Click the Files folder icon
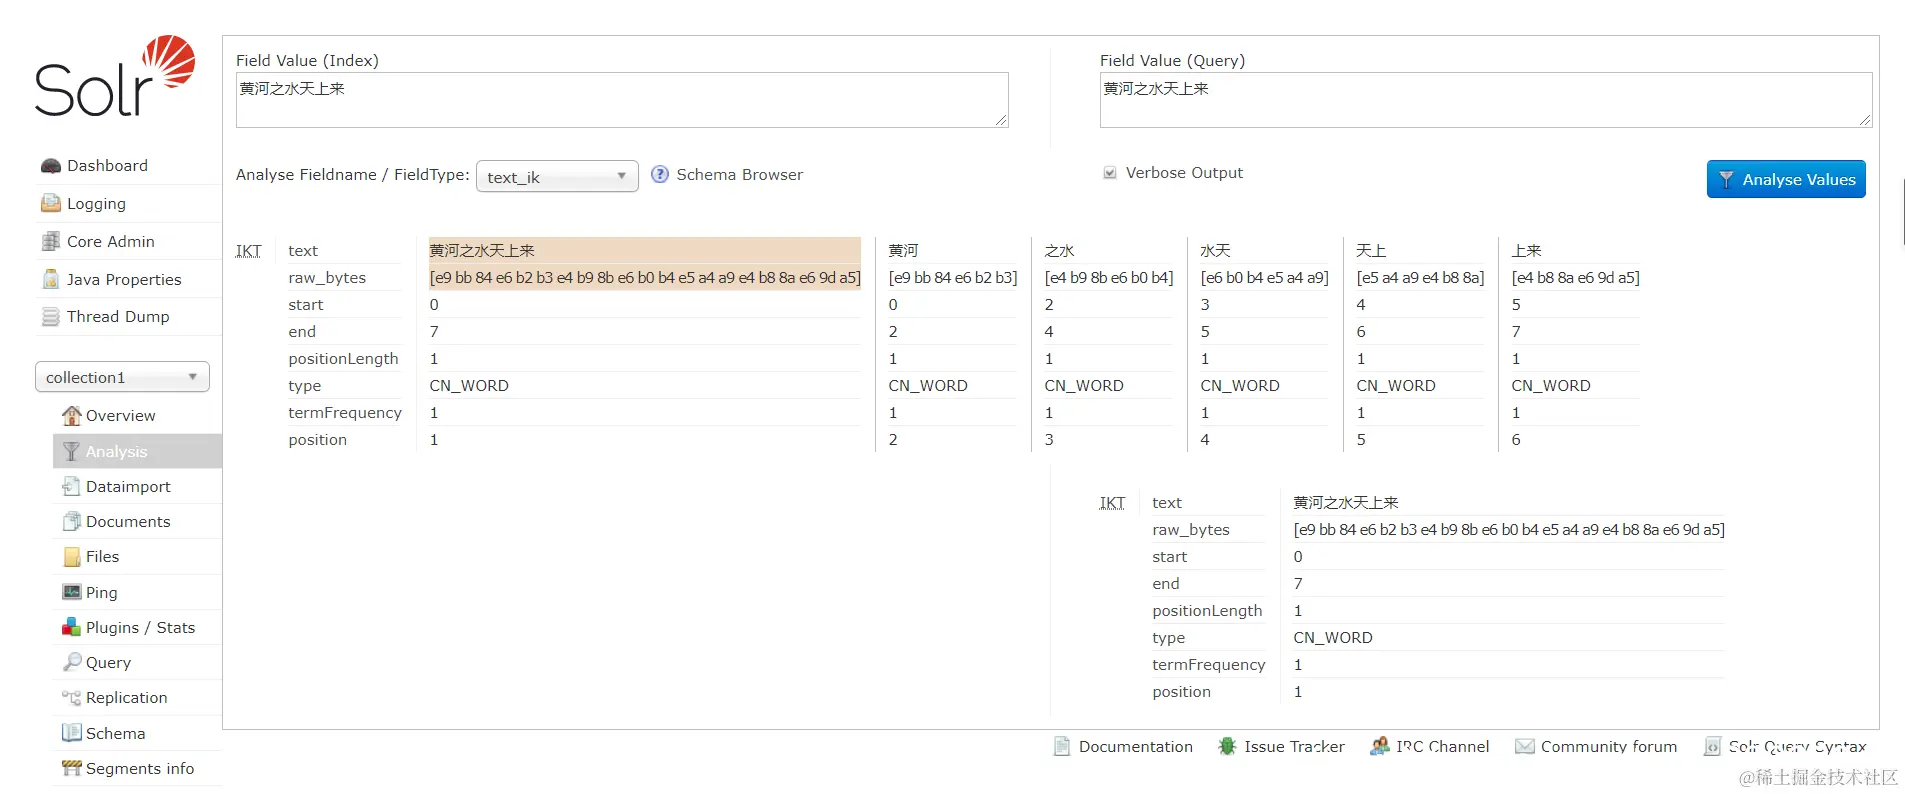 (x=71, y=557)
